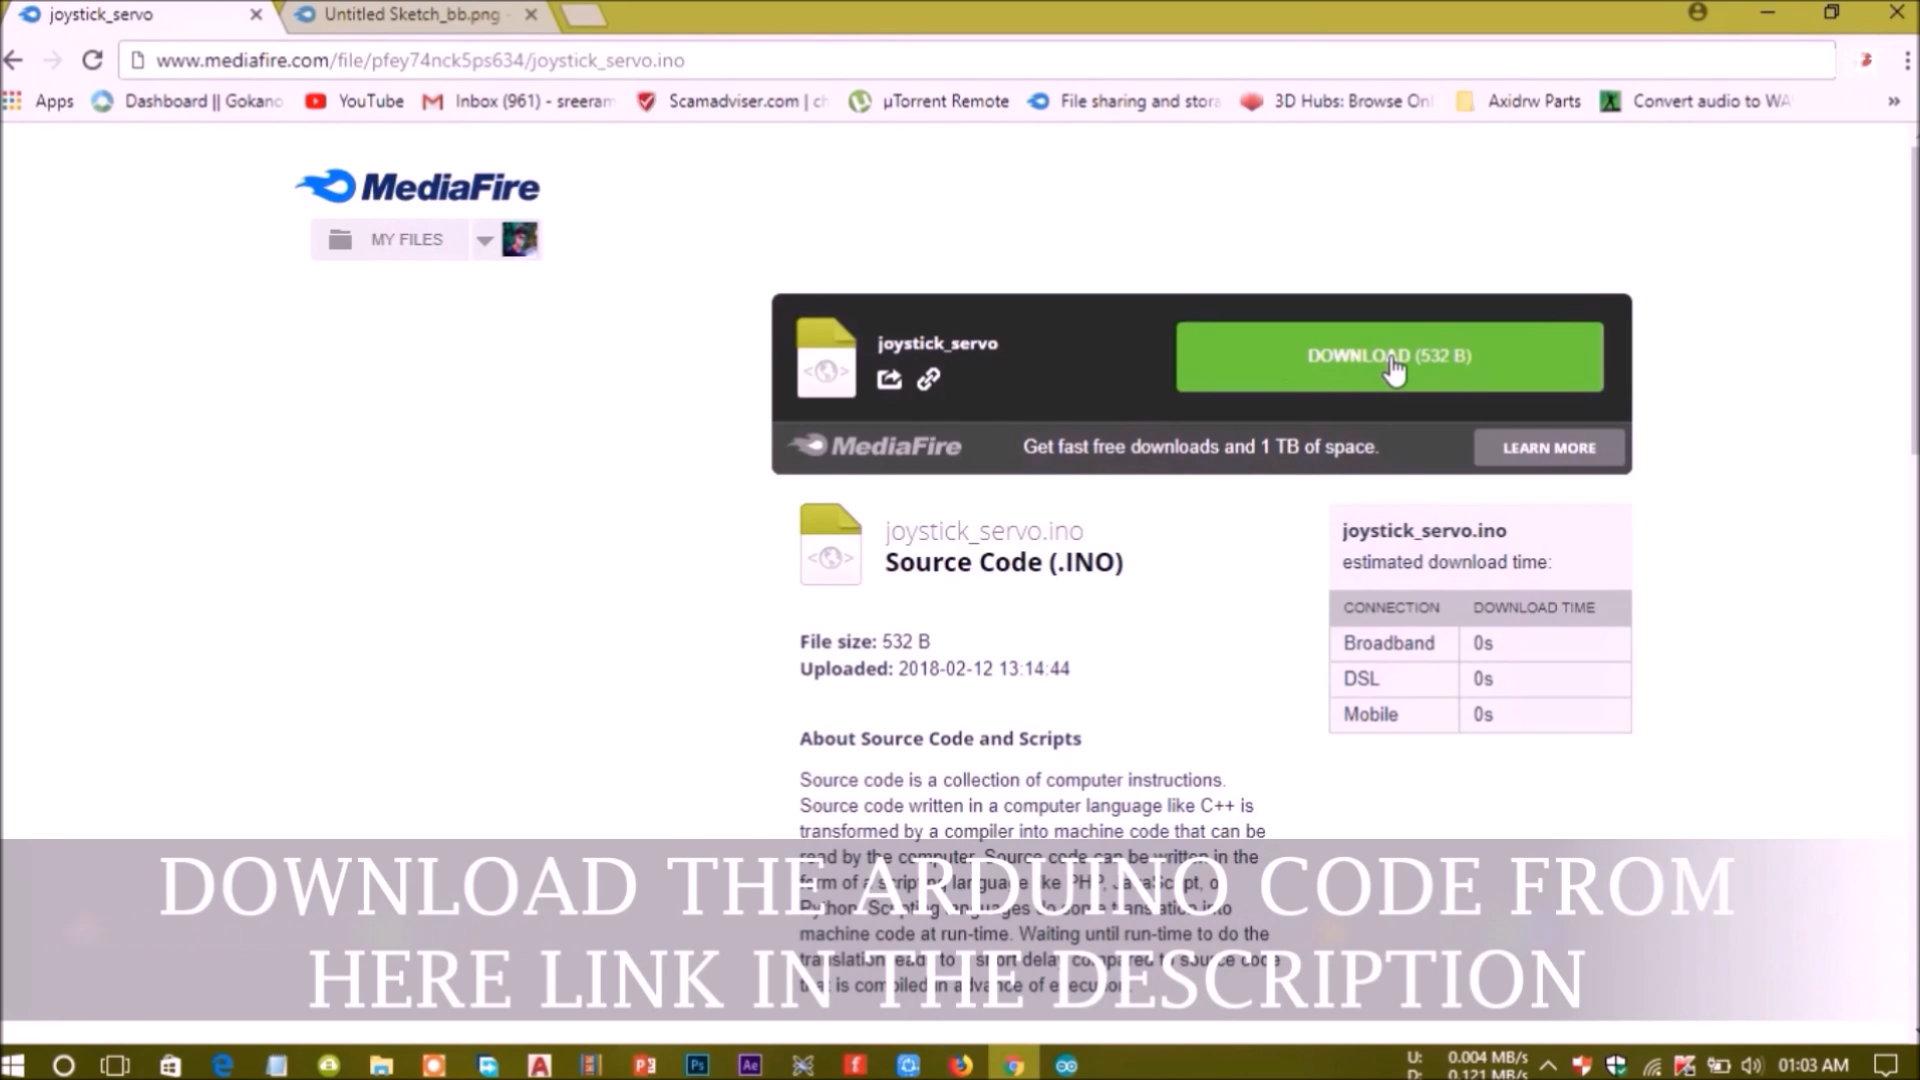
Task: Expand the account dropdown next to MY FILES
Action: 484,239
